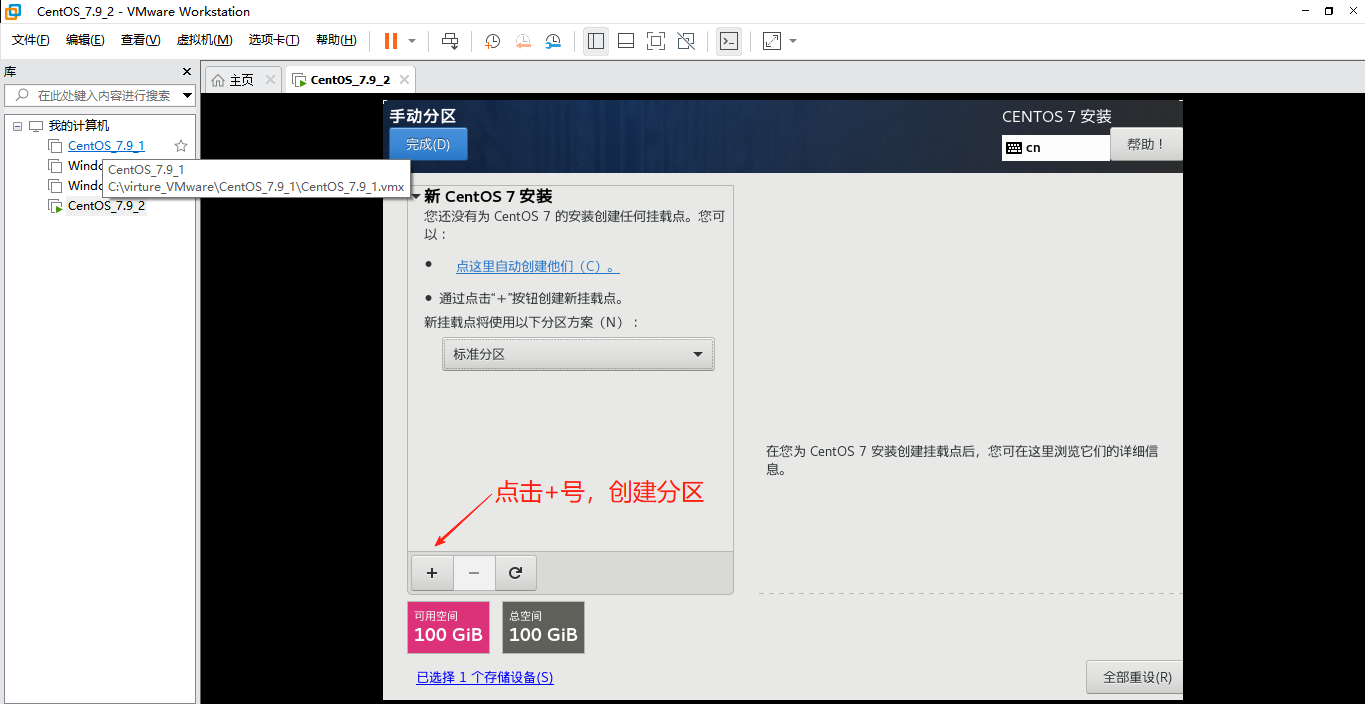Click the 全部重设(R) button

tap(1137, 677)
